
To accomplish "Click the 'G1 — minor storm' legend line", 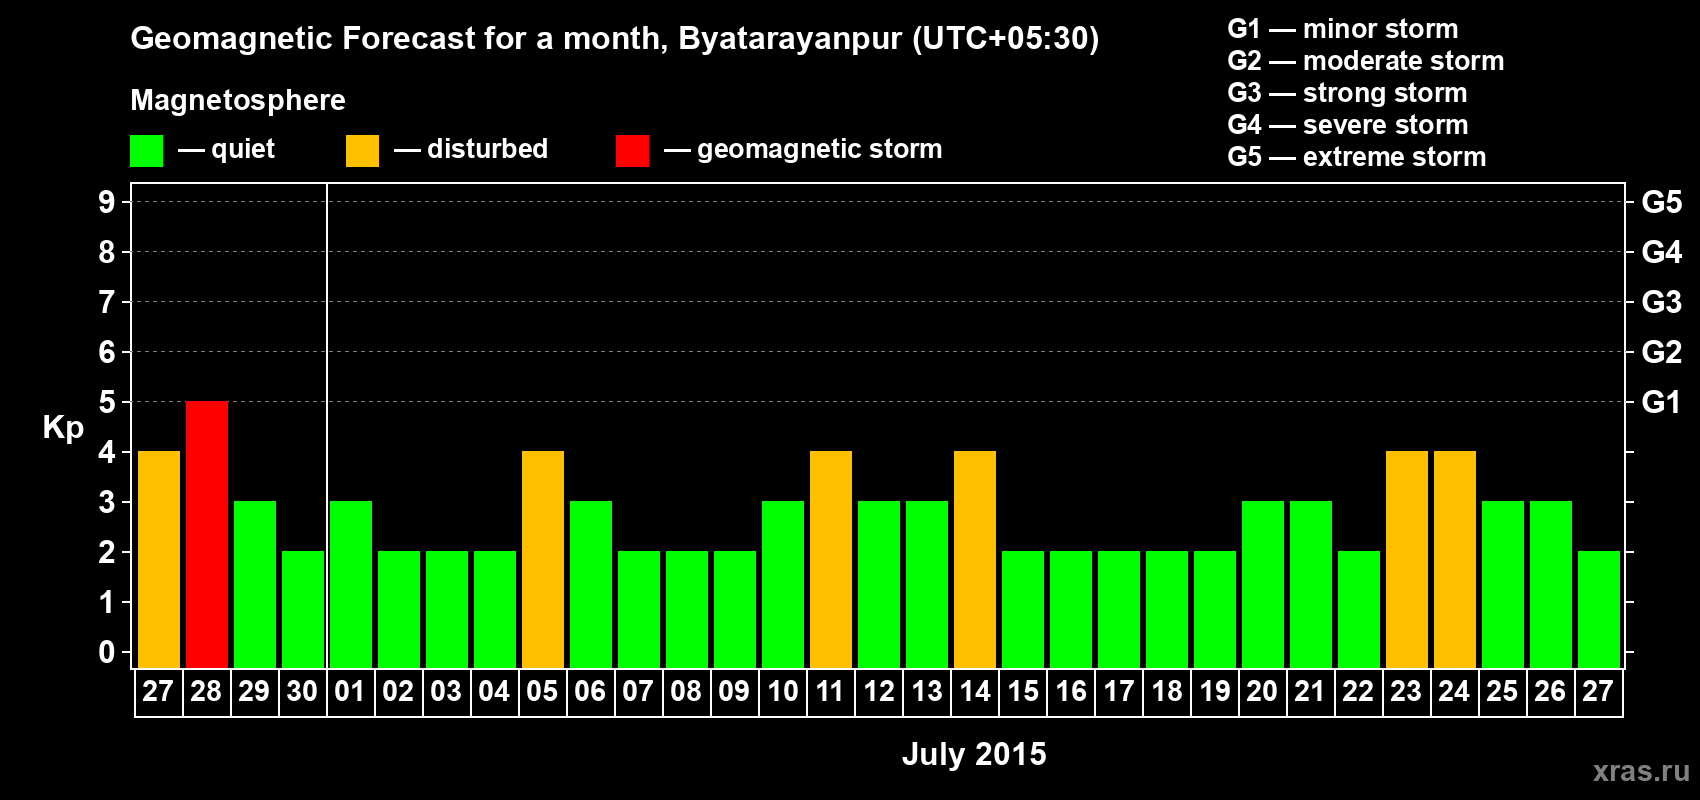I will tap(1342, 29).
